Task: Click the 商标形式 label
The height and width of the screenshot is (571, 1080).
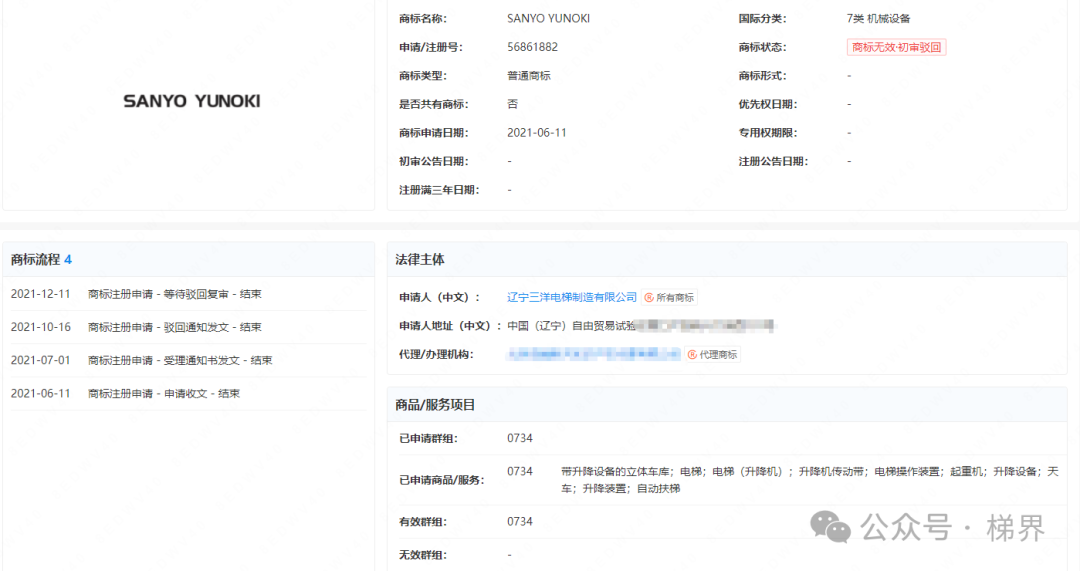Action: coord(762,76)
